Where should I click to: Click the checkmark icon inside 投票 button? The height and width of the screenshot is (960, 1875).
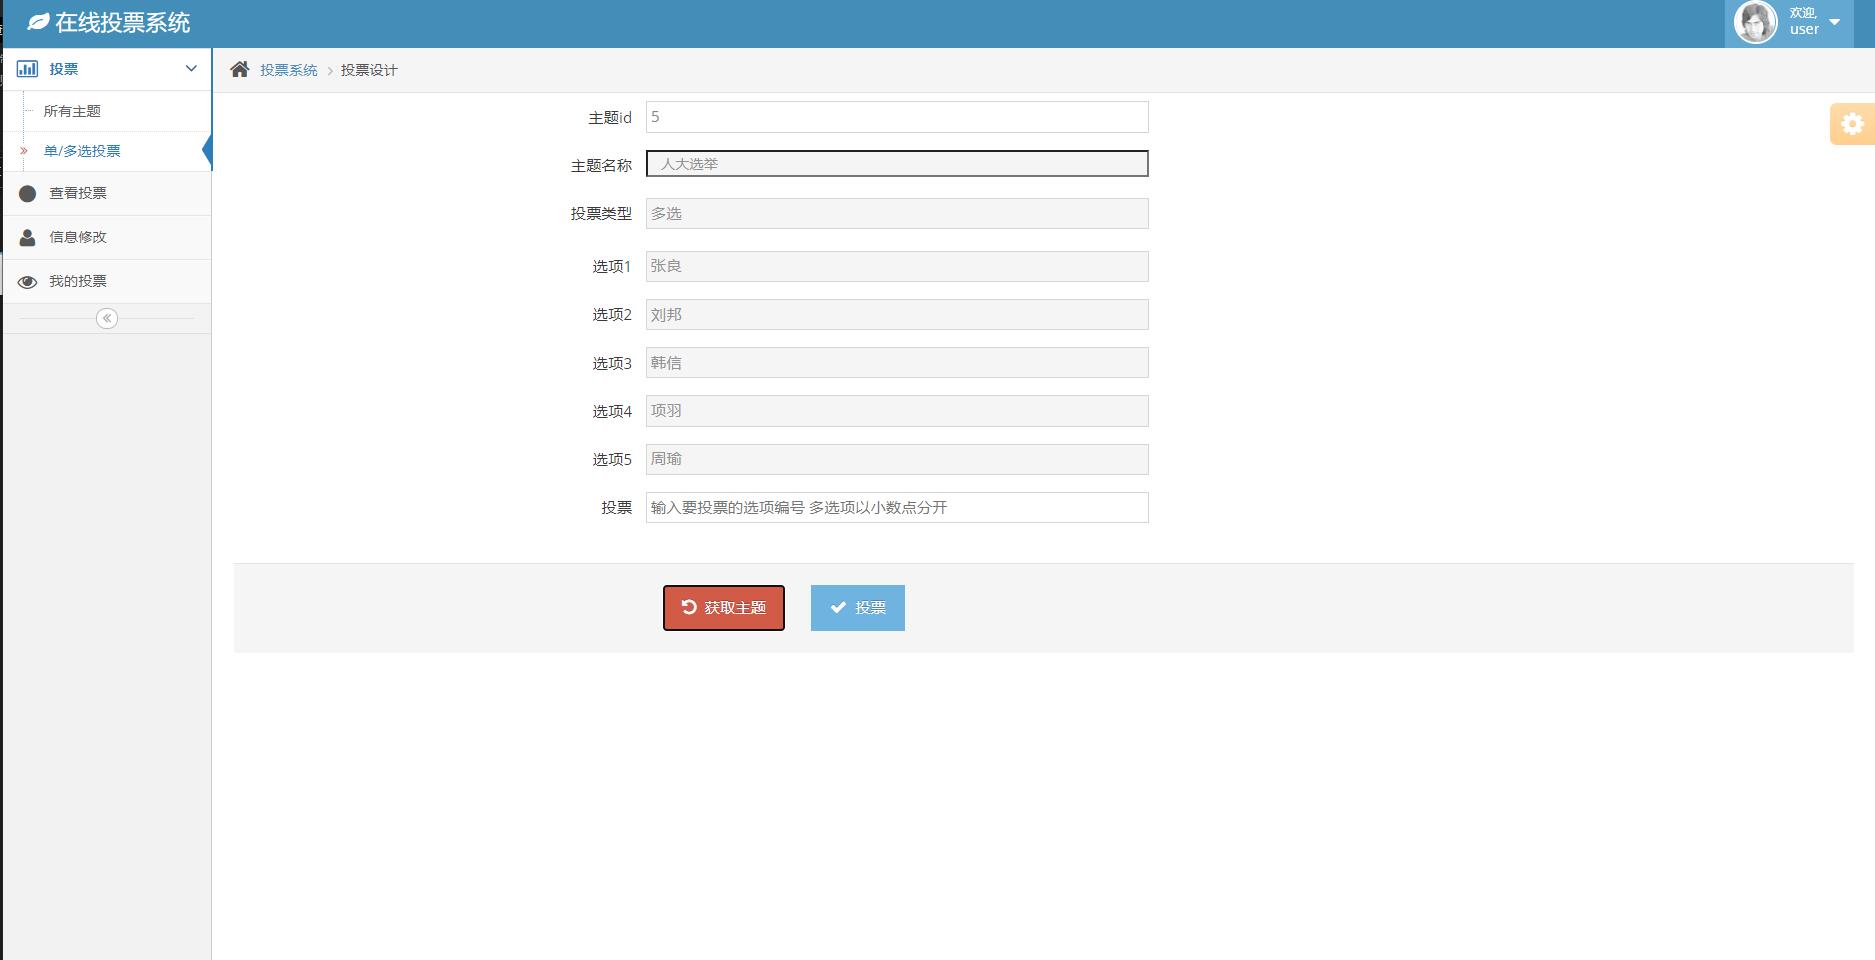tap(840, 606)
